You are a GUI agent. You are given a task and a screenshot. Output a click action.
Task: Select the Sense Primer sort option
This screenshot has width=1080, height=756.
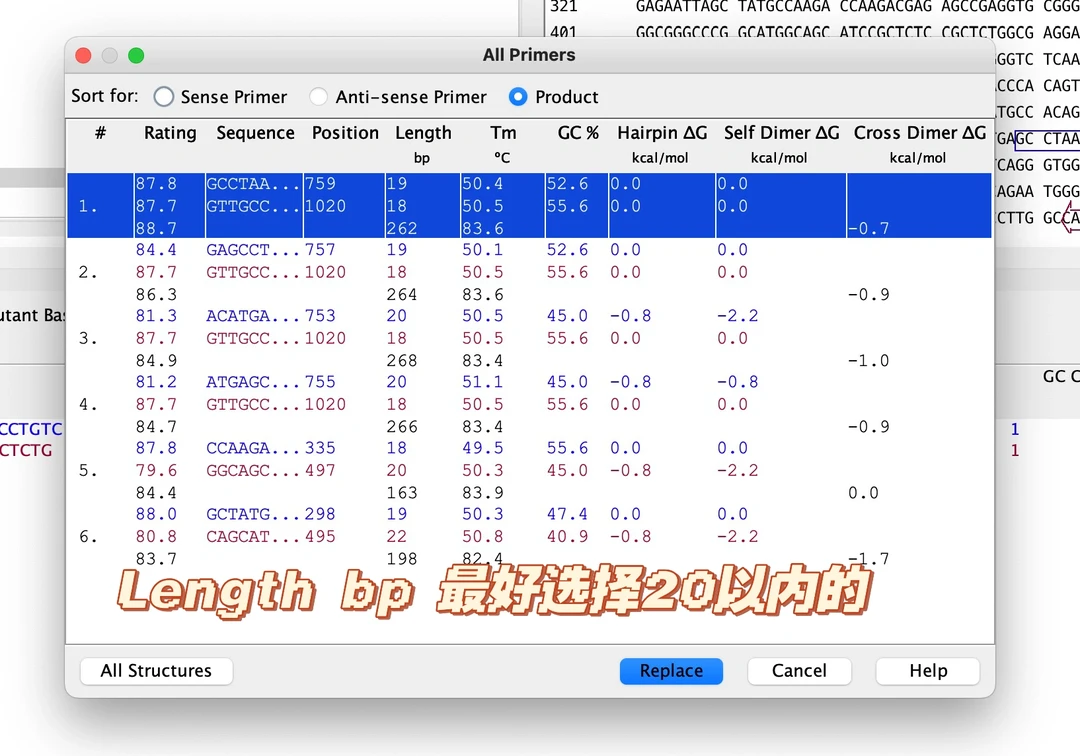pos(220,97)
